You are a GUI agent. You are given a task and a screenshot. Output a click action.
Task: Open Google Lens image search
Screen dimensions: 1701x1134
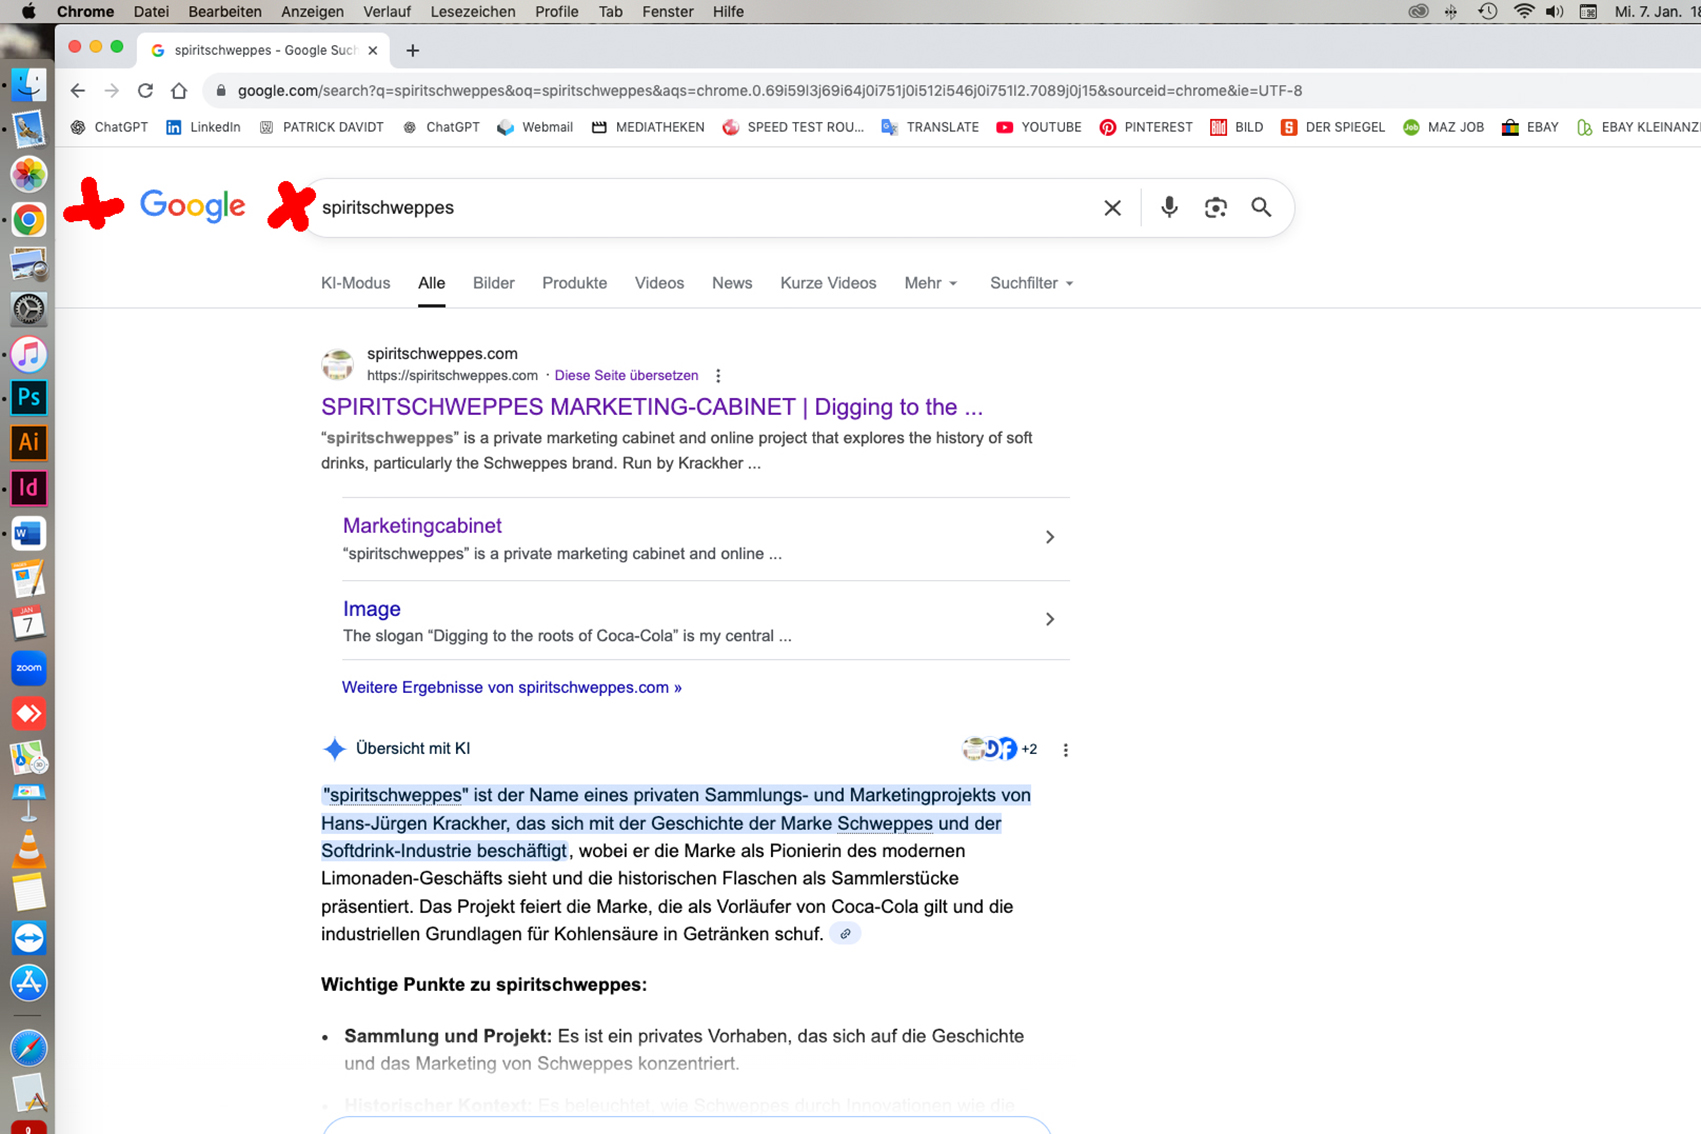1215,207
